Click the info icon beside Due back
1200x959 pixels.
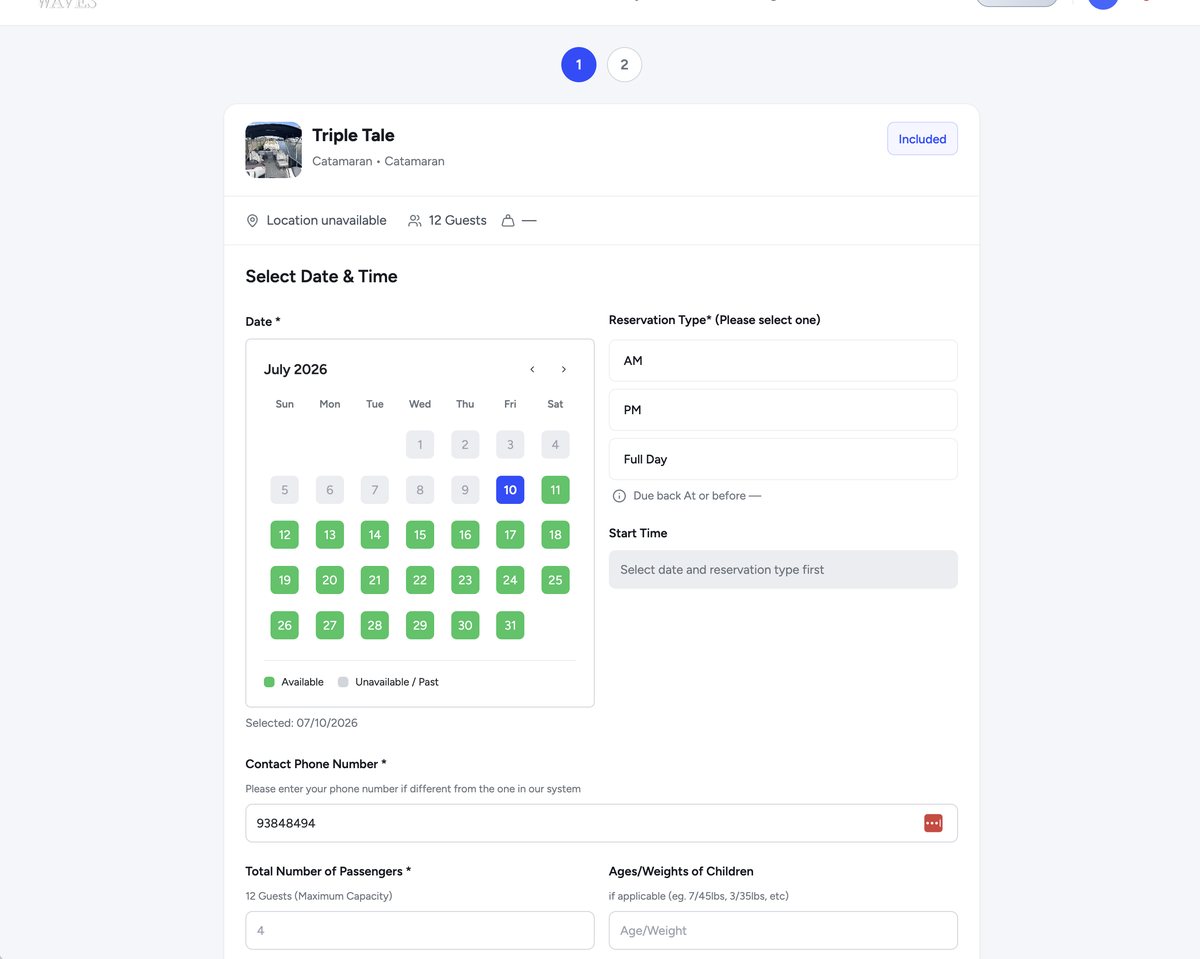(x=619, y=496)
